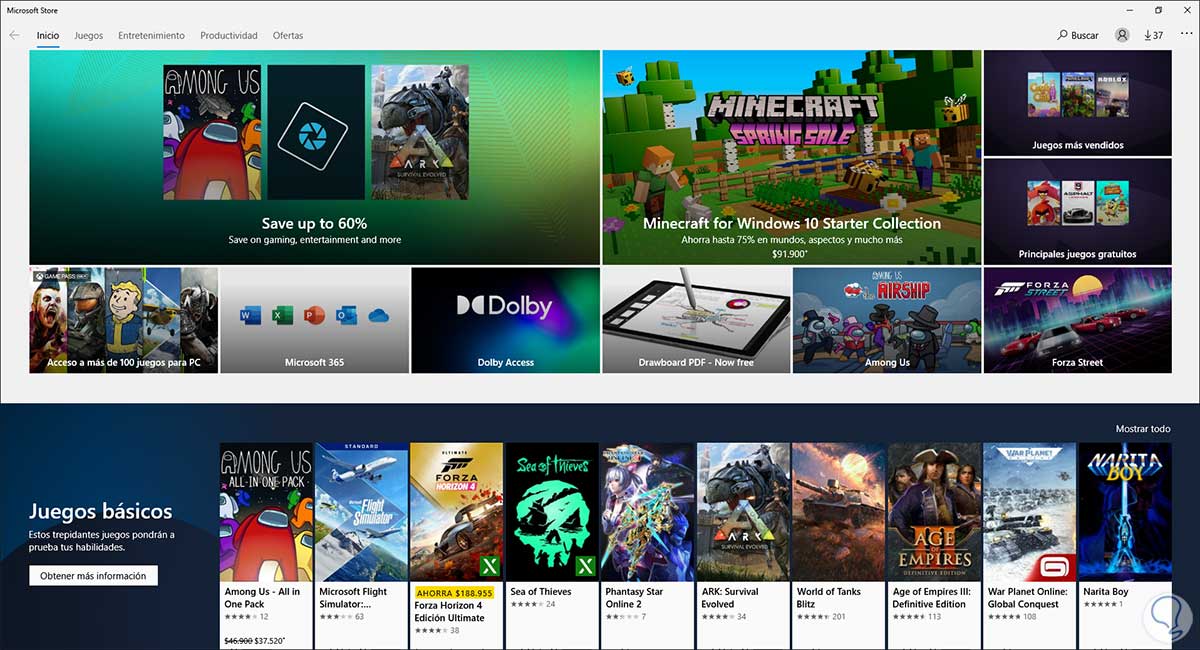Open the Dolby Access tile

click(505, 319)
